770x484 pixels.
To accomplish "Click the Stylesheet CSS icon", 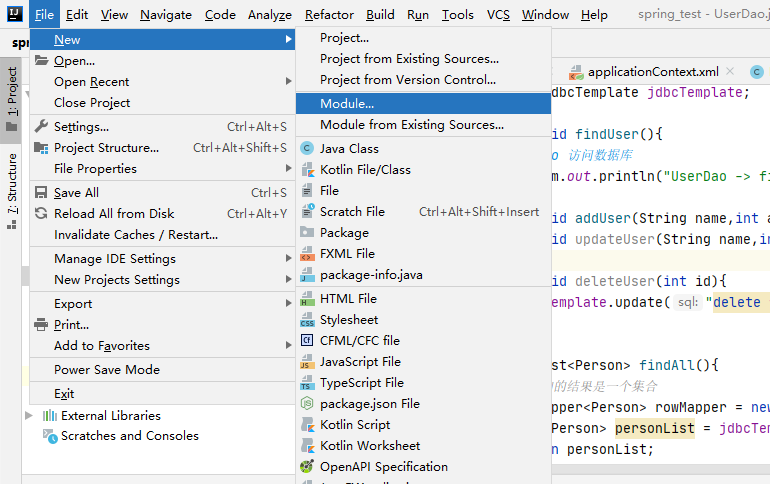I will (307, 320).
